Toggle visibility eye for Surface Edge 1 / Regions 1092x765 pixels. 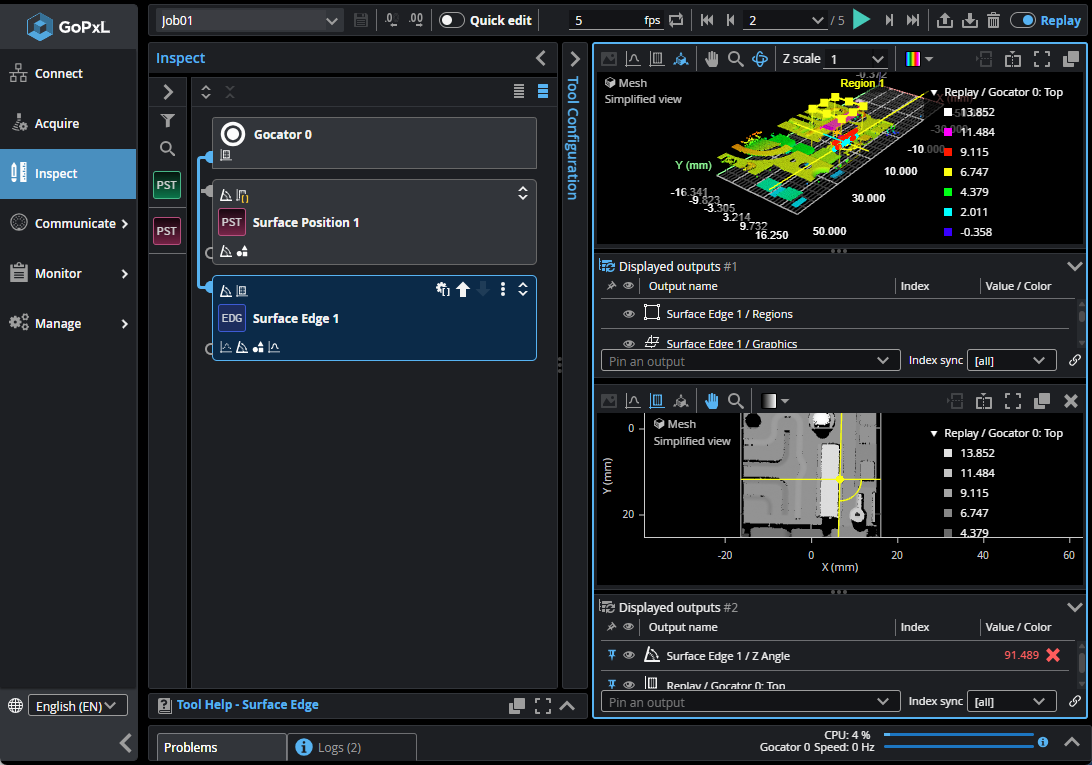tap(629, 314)
